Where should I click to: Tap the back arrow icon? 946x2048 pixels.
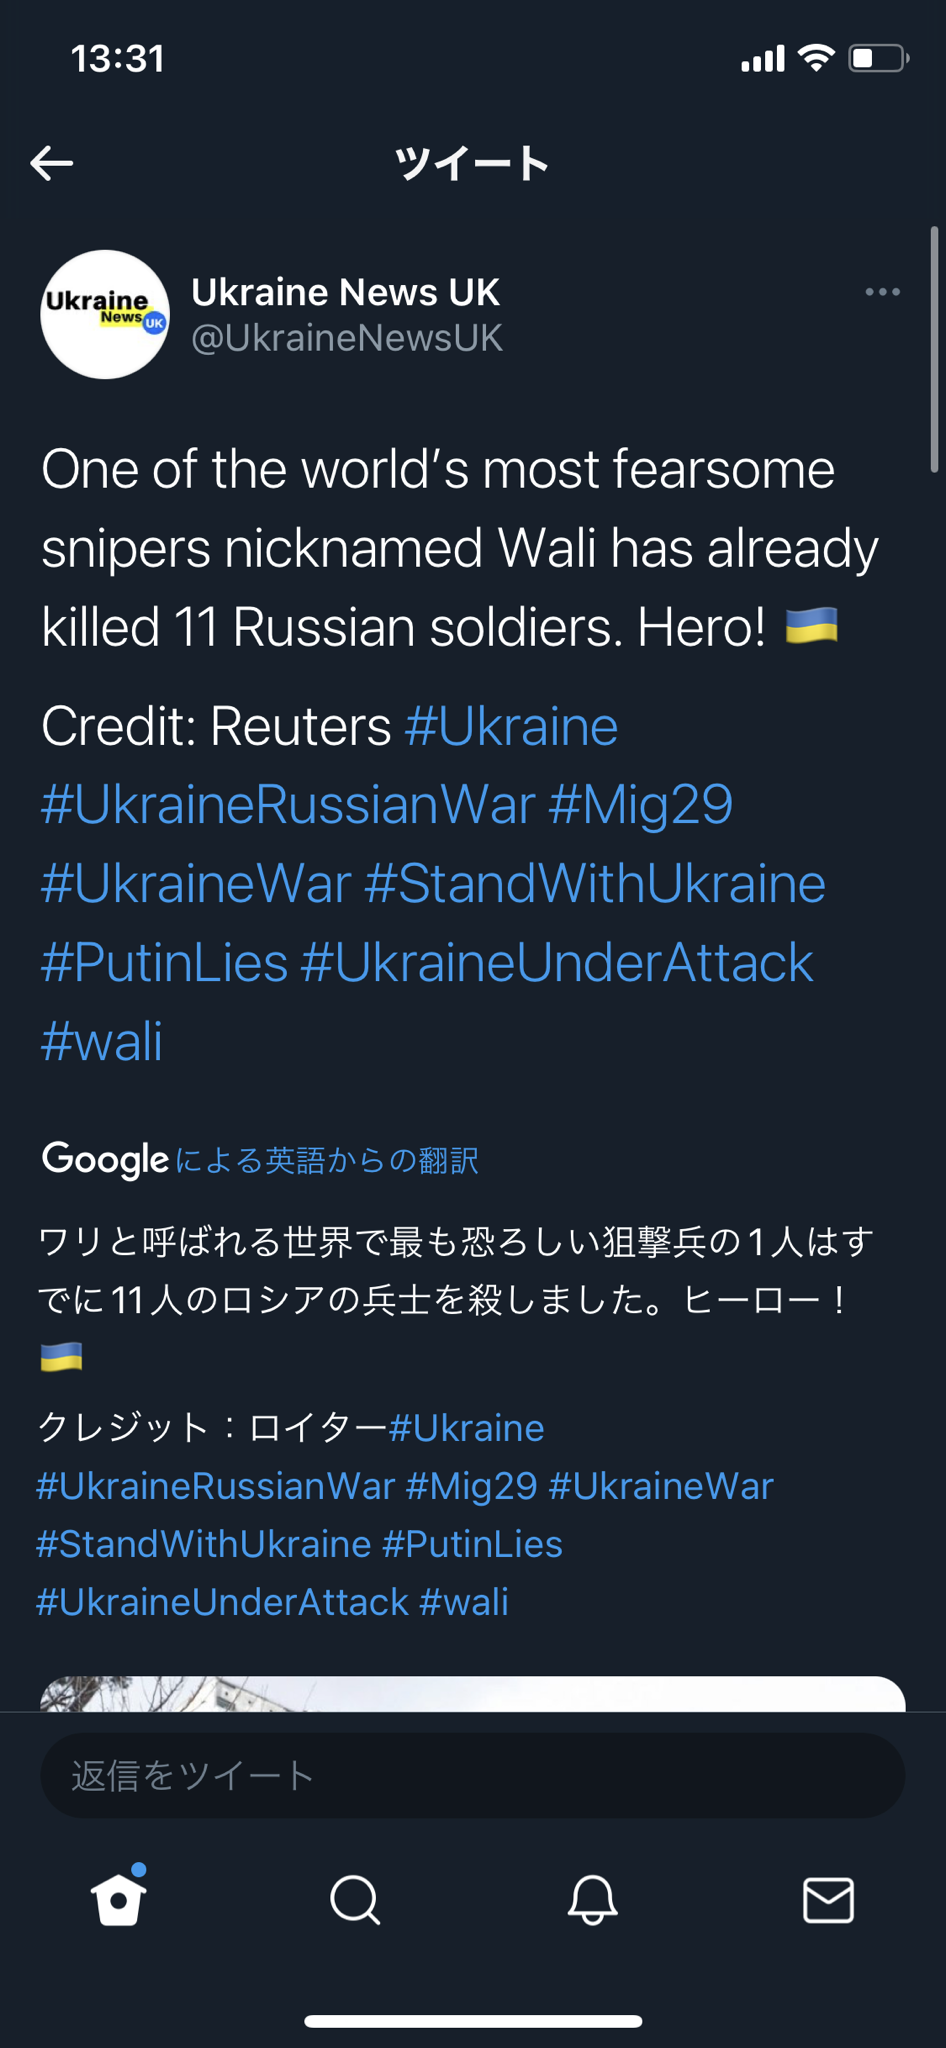52,163
